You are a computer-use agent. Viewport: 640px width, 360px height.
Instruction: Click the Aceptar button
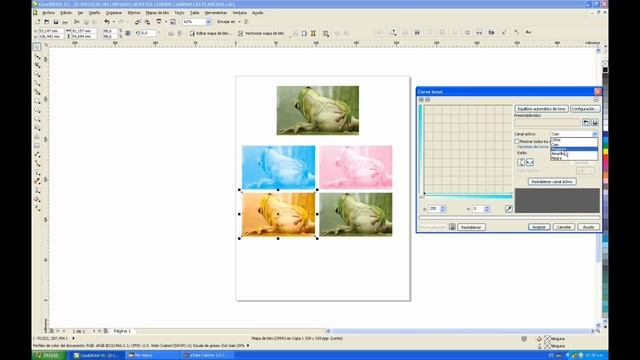pyautogui.click(x=539, y=227)
